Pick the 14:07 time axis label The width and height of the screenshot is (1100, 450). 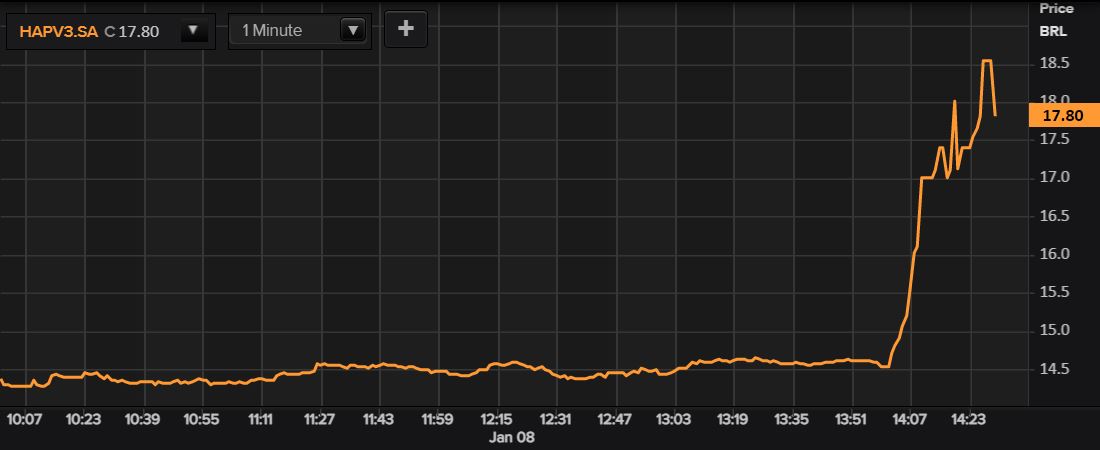[x=910, y=419]
